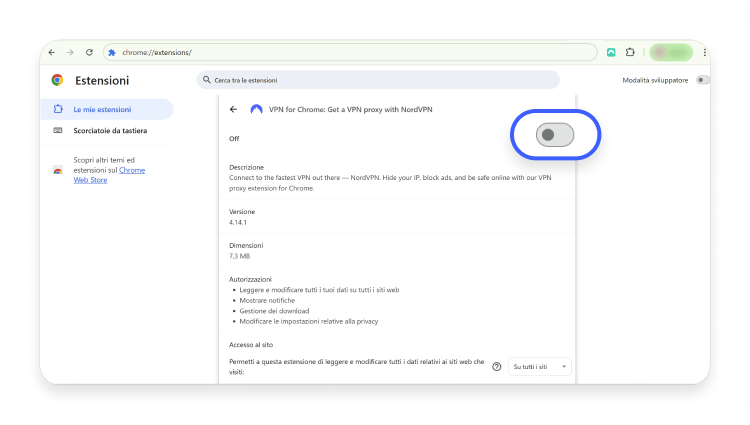Open the blurred profile avatar button

(x=671, y=53)
